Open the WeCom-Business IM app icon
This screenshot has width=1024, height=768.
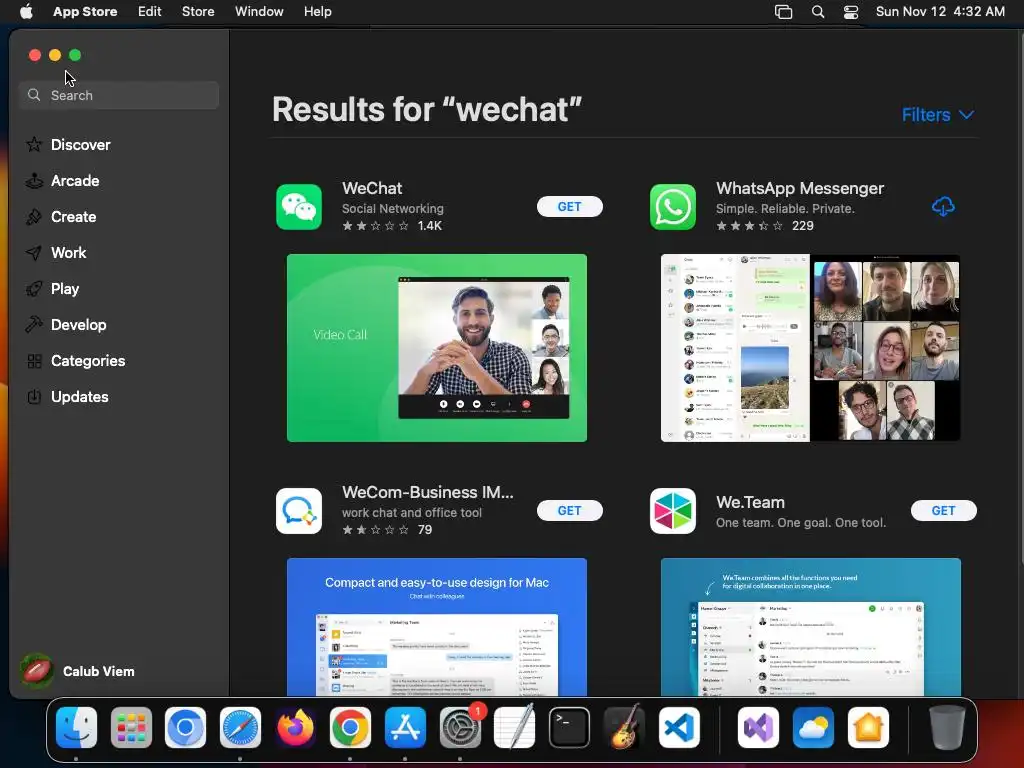coord(298,511)
